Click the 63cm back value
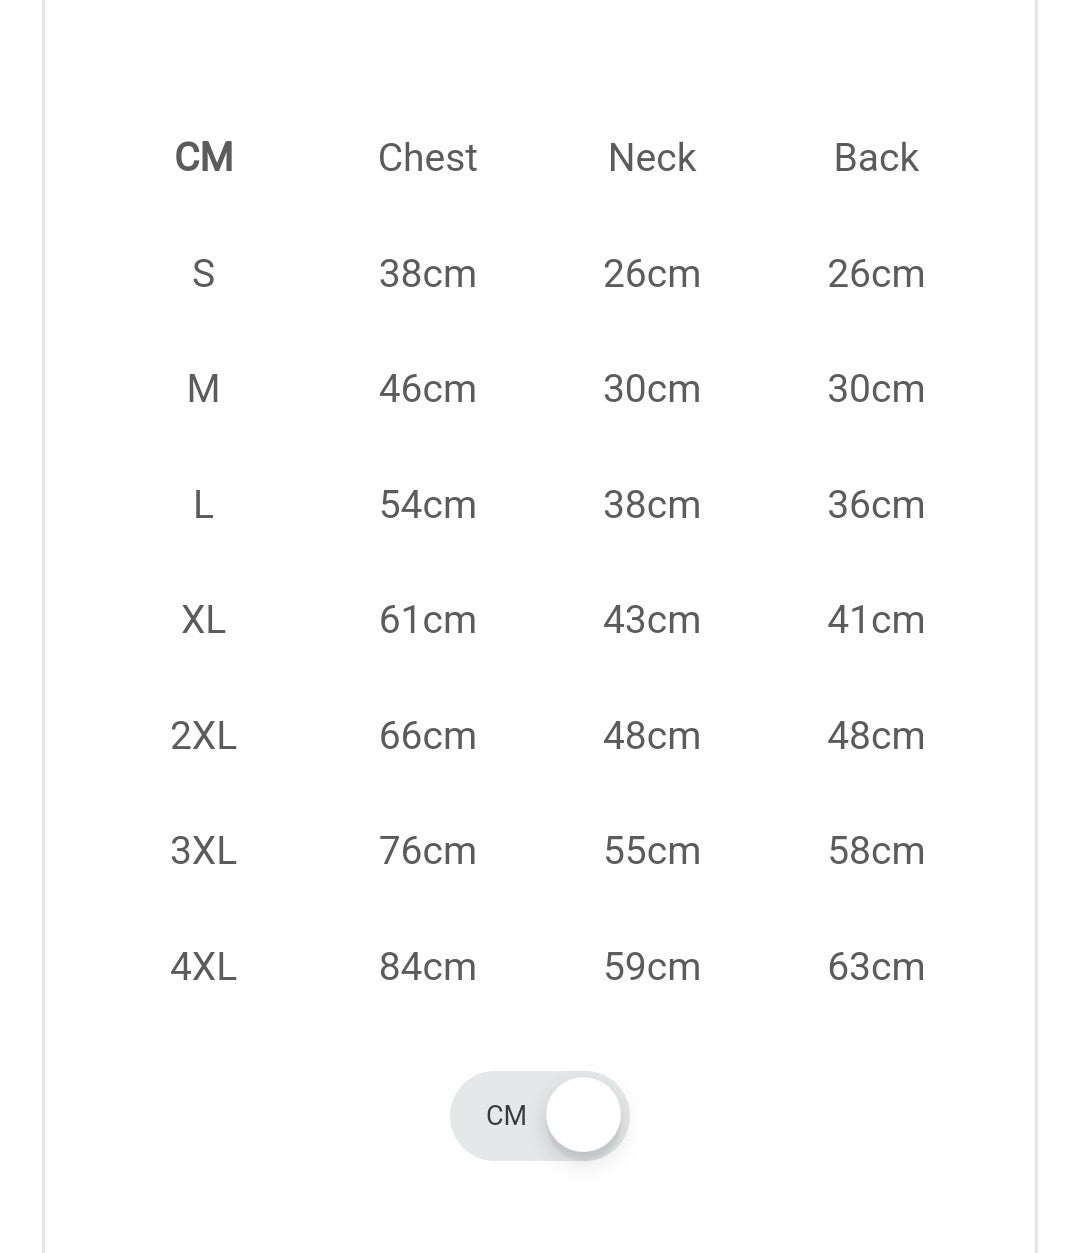The image size is (1080, 1253). tap(875, 967)
